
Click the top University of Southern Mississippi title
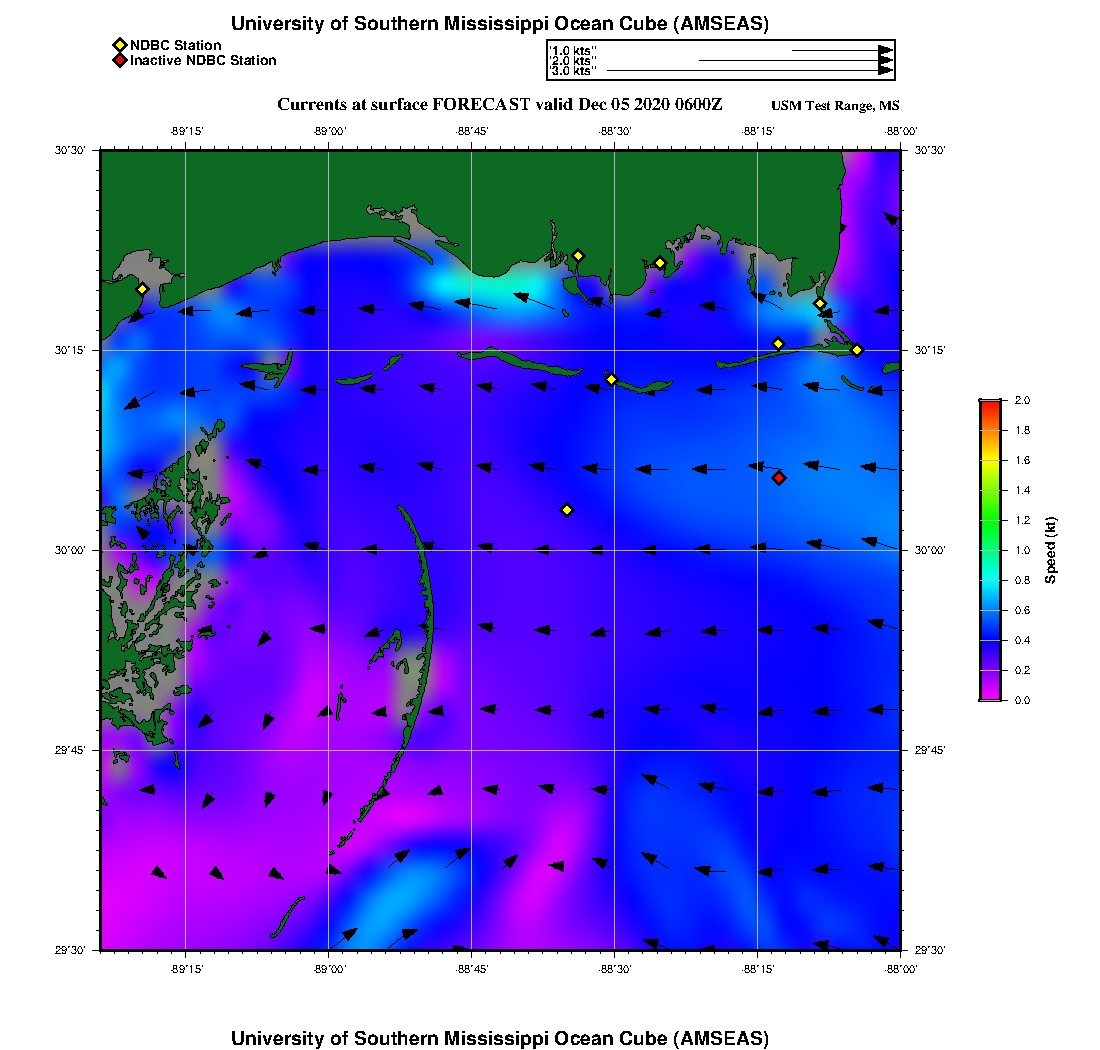tap(500, 23)
